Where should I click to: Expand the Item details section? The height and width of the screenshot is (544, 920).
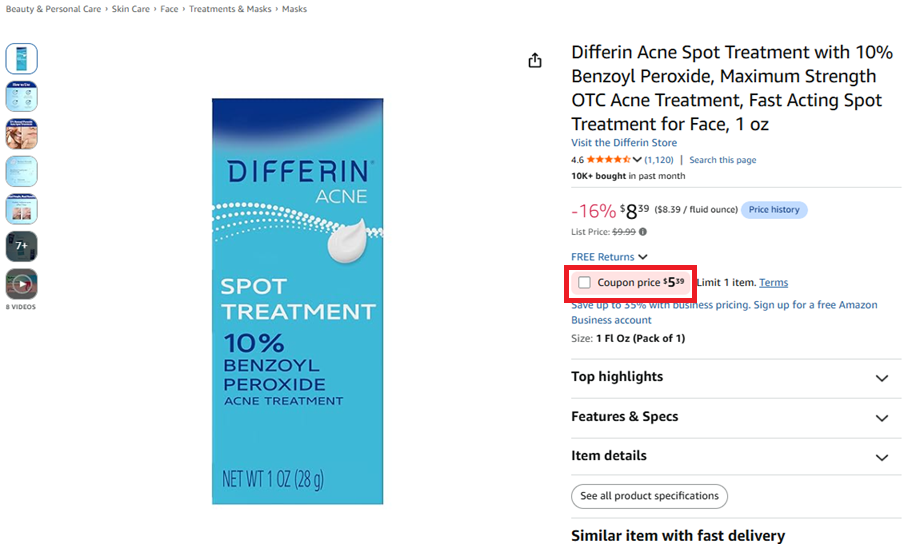coord(736,457)
